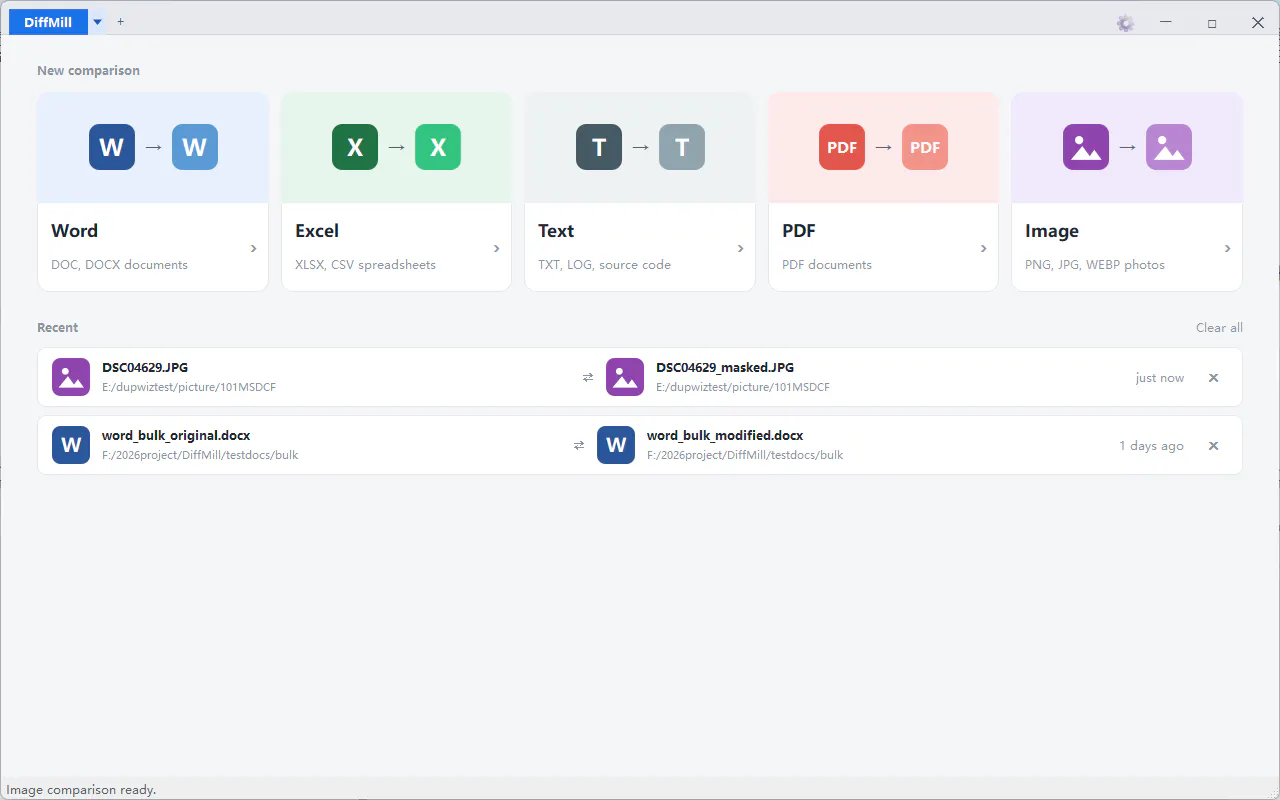Remove the DSC04629.JPG recent entry
This screenshot has width=1280, height=800.
point(1213,378)
